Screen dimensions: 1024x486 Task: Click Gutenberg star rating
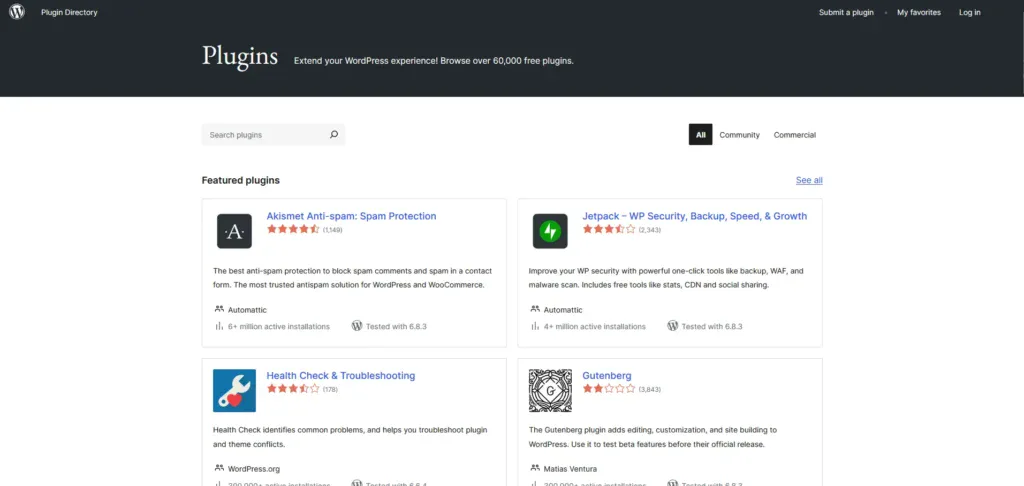click(609, 389)
